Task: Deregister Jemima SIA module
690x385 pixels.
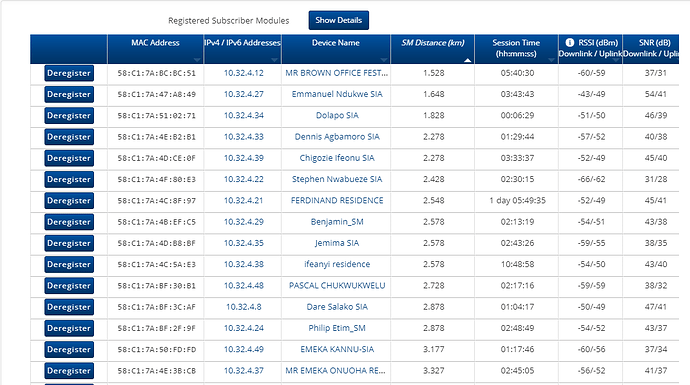Action: tap(69, 243)
